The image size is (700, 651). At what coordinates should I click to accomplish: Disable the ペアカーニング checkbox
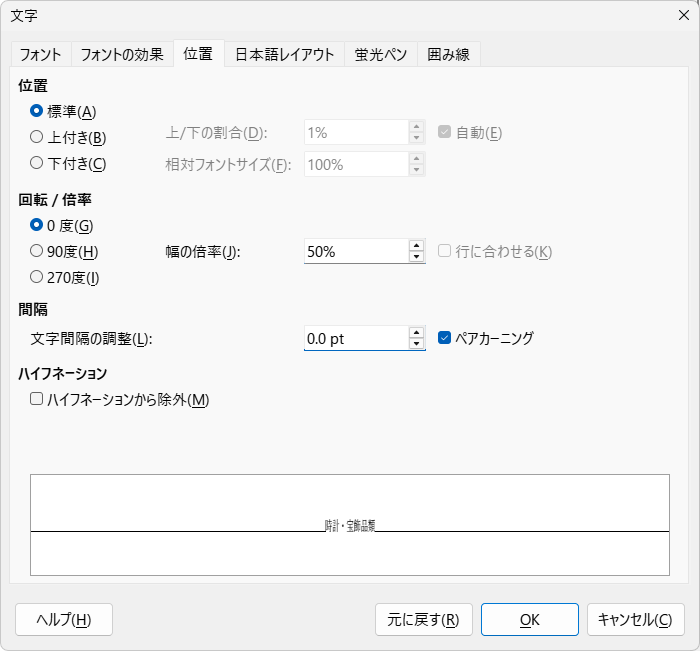coord(446,338)
